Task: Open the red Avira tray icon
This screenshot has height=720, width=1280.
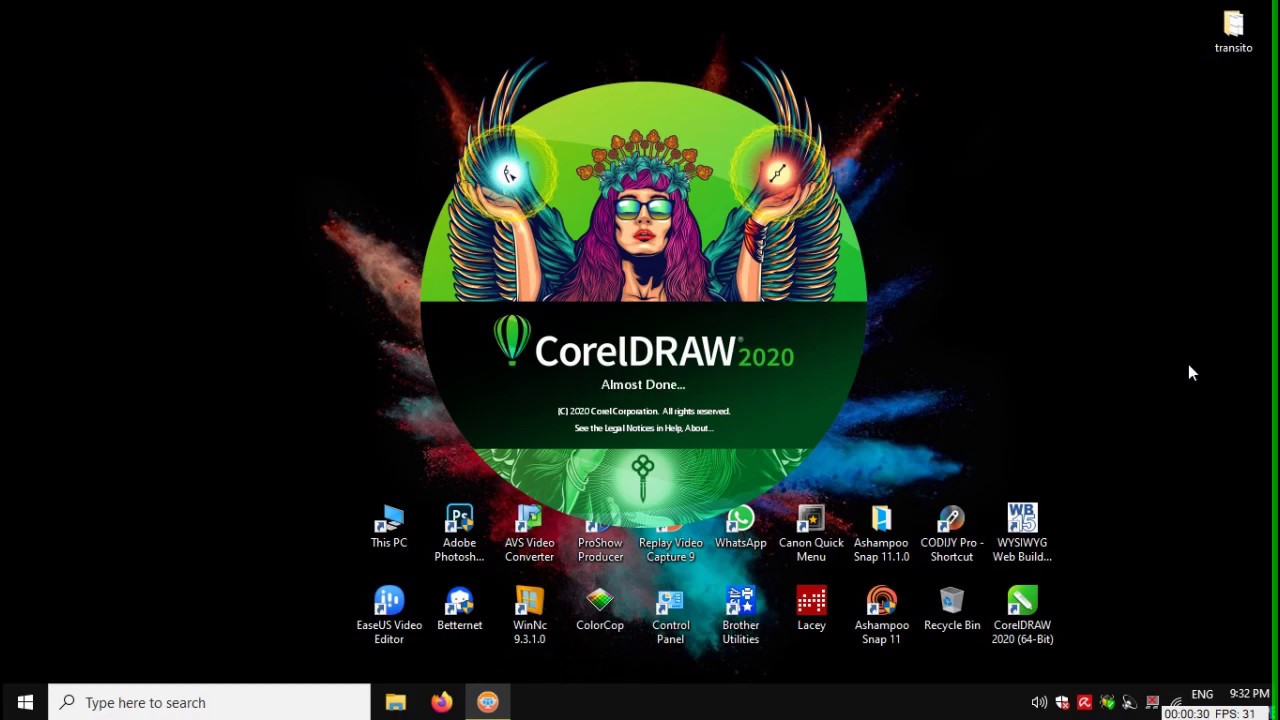Action: pos(1084,702)
